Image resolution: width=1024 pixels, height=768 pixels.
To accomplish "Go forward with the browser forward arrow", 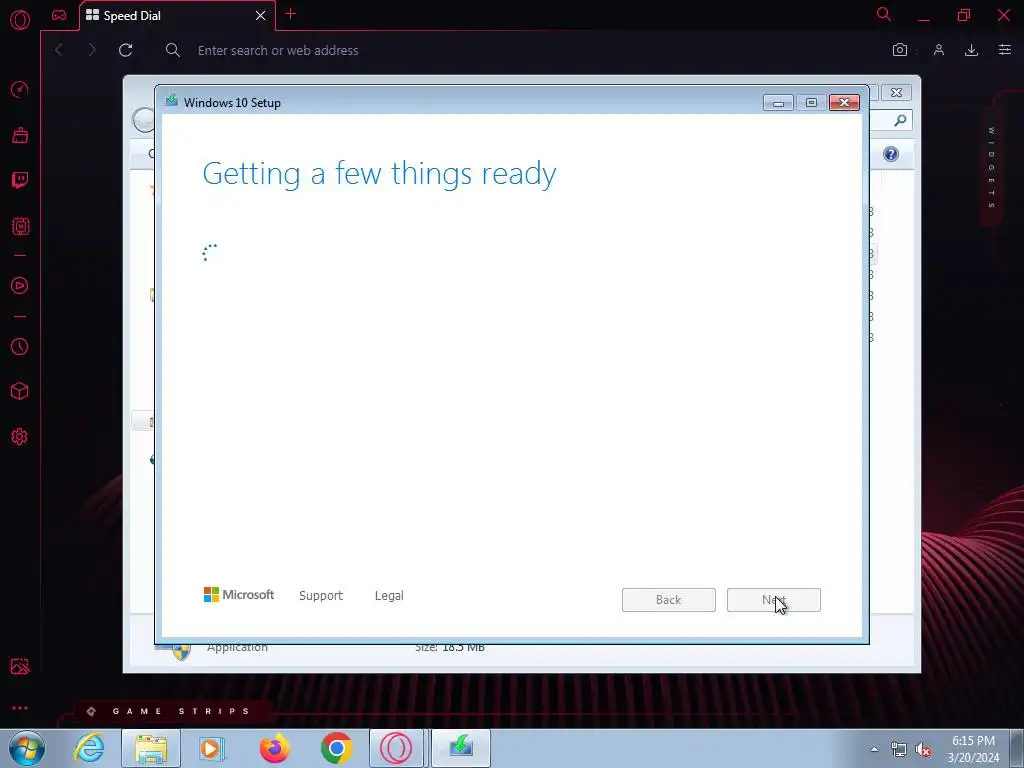I will [91, 50].
